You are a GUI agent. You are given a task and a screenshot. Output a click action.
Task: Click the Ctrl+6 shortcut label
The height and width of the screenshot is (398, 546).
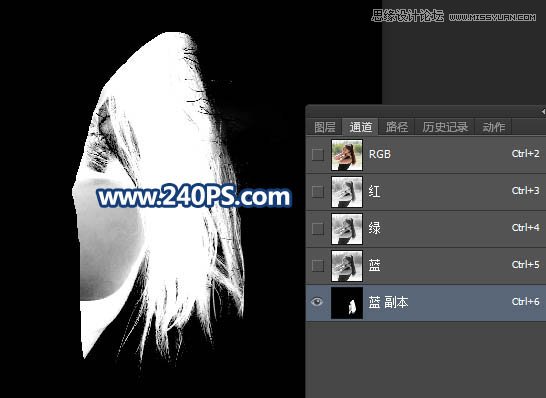point(525,302)
